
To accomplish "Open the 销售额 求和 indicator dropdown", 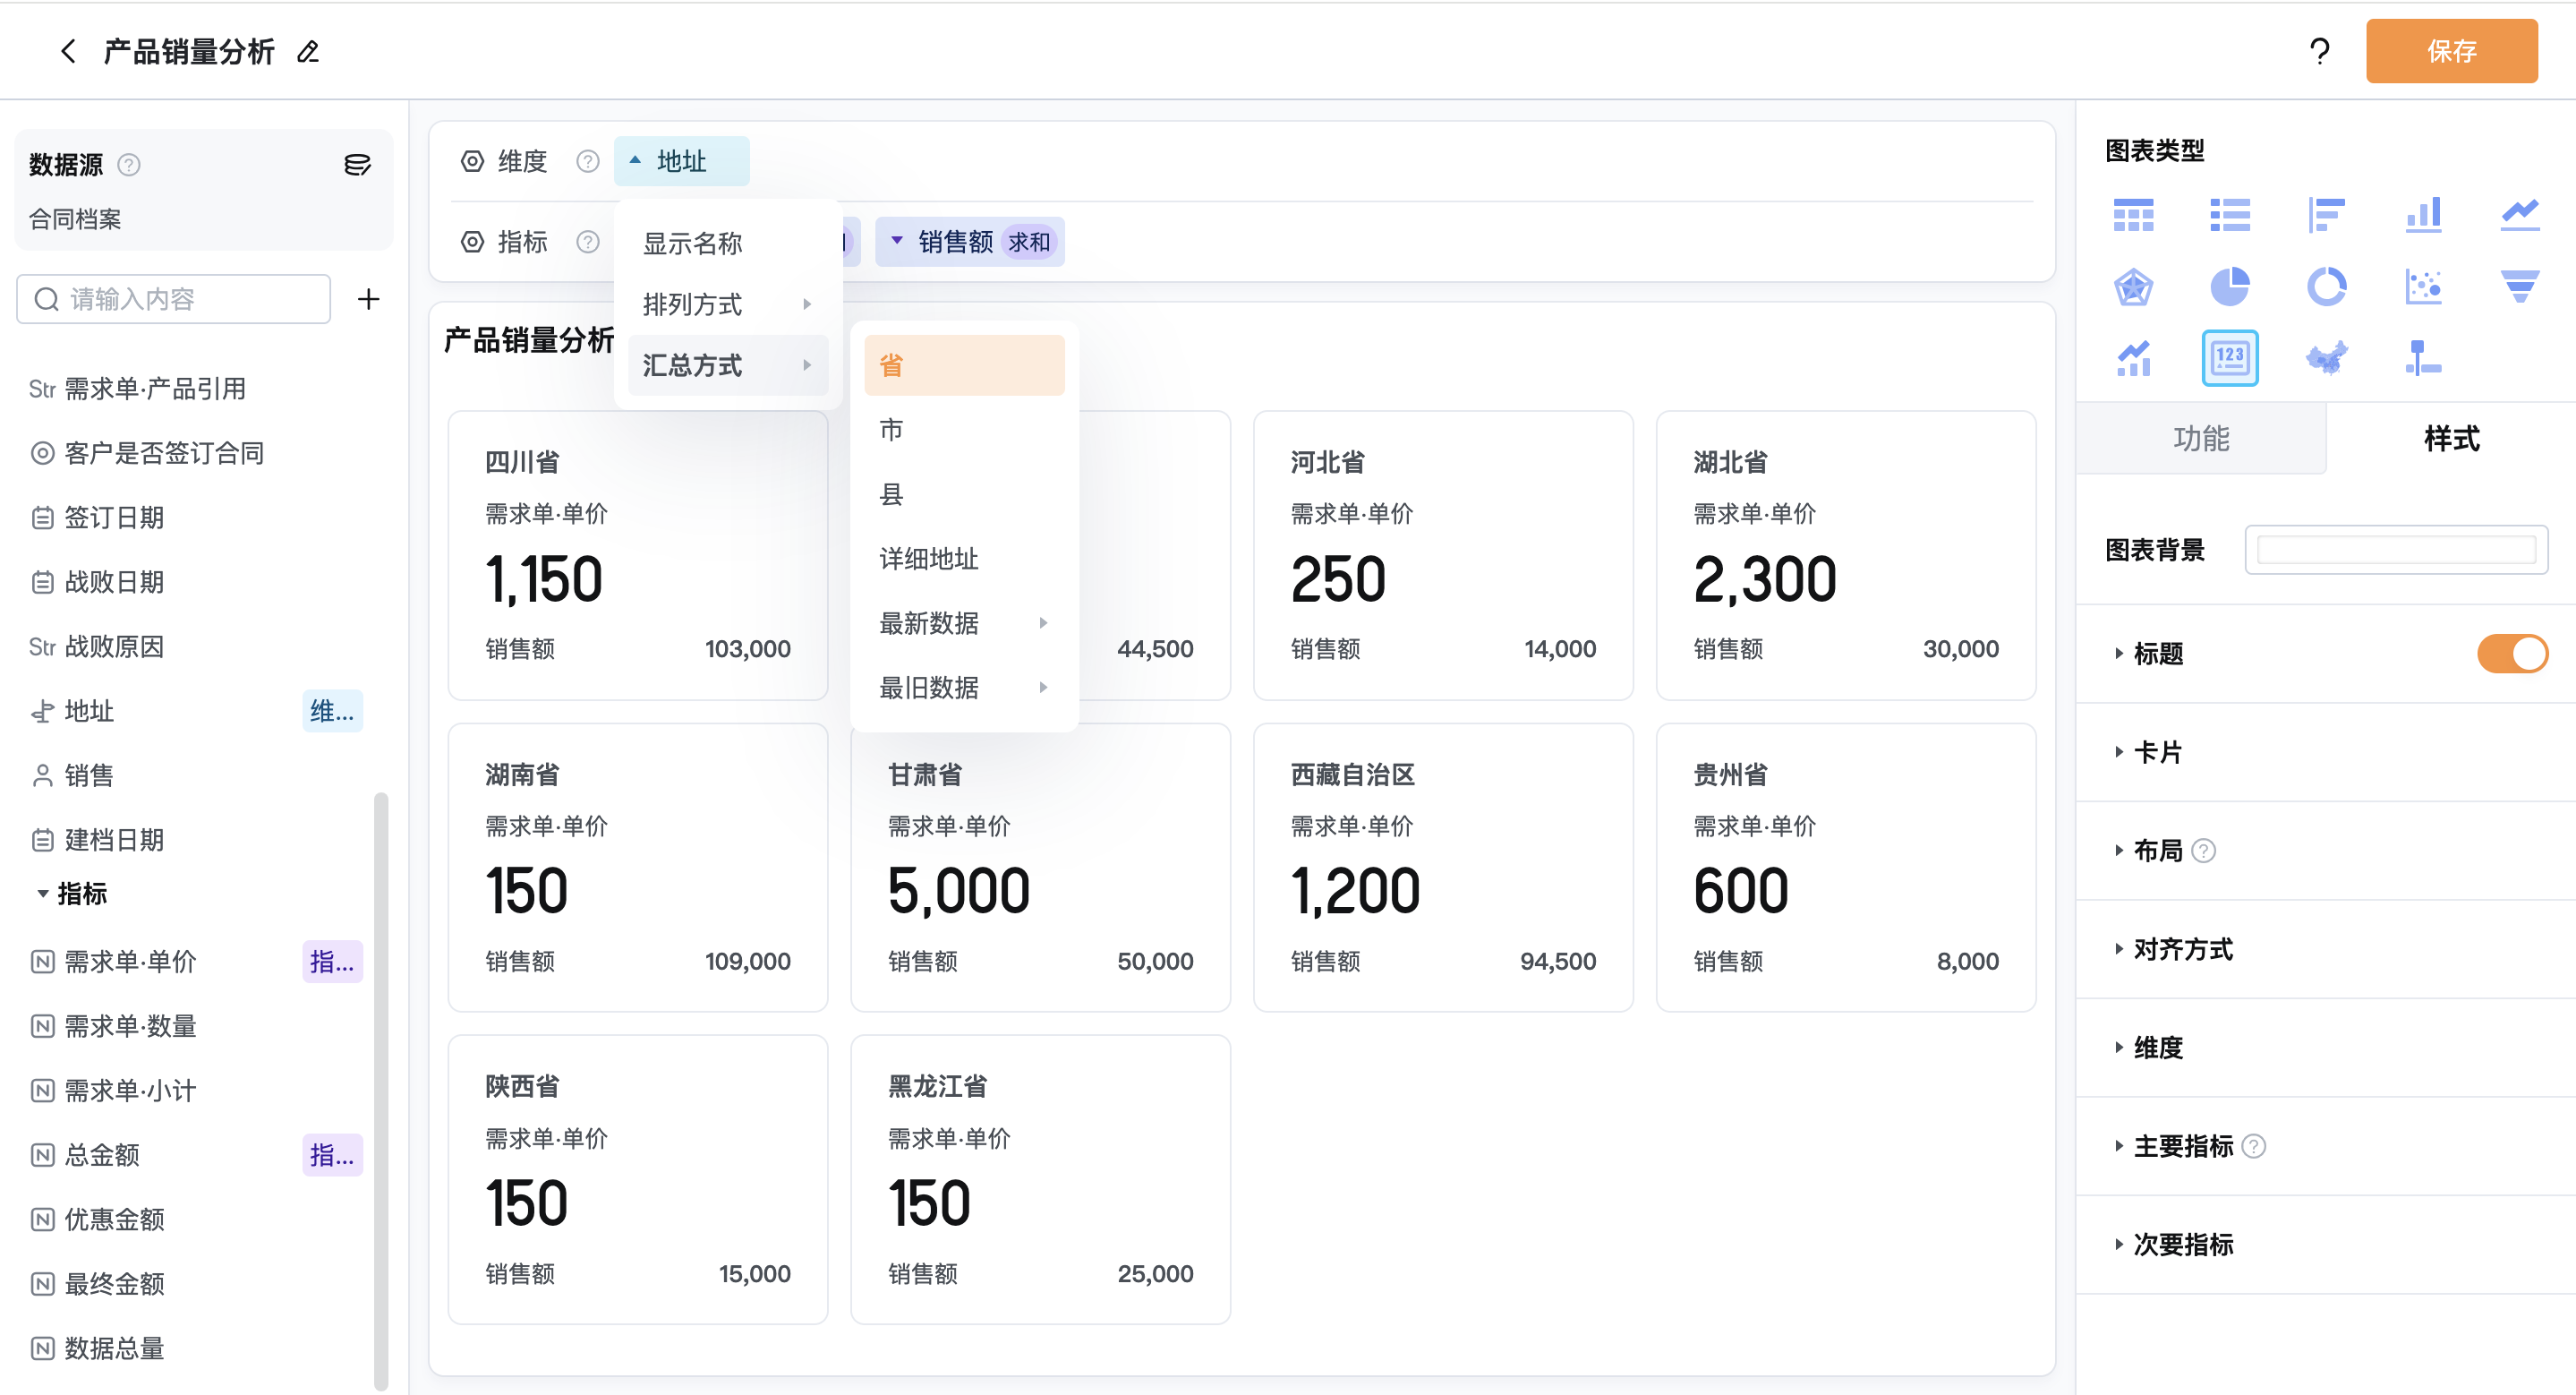I will coord(969,242).
